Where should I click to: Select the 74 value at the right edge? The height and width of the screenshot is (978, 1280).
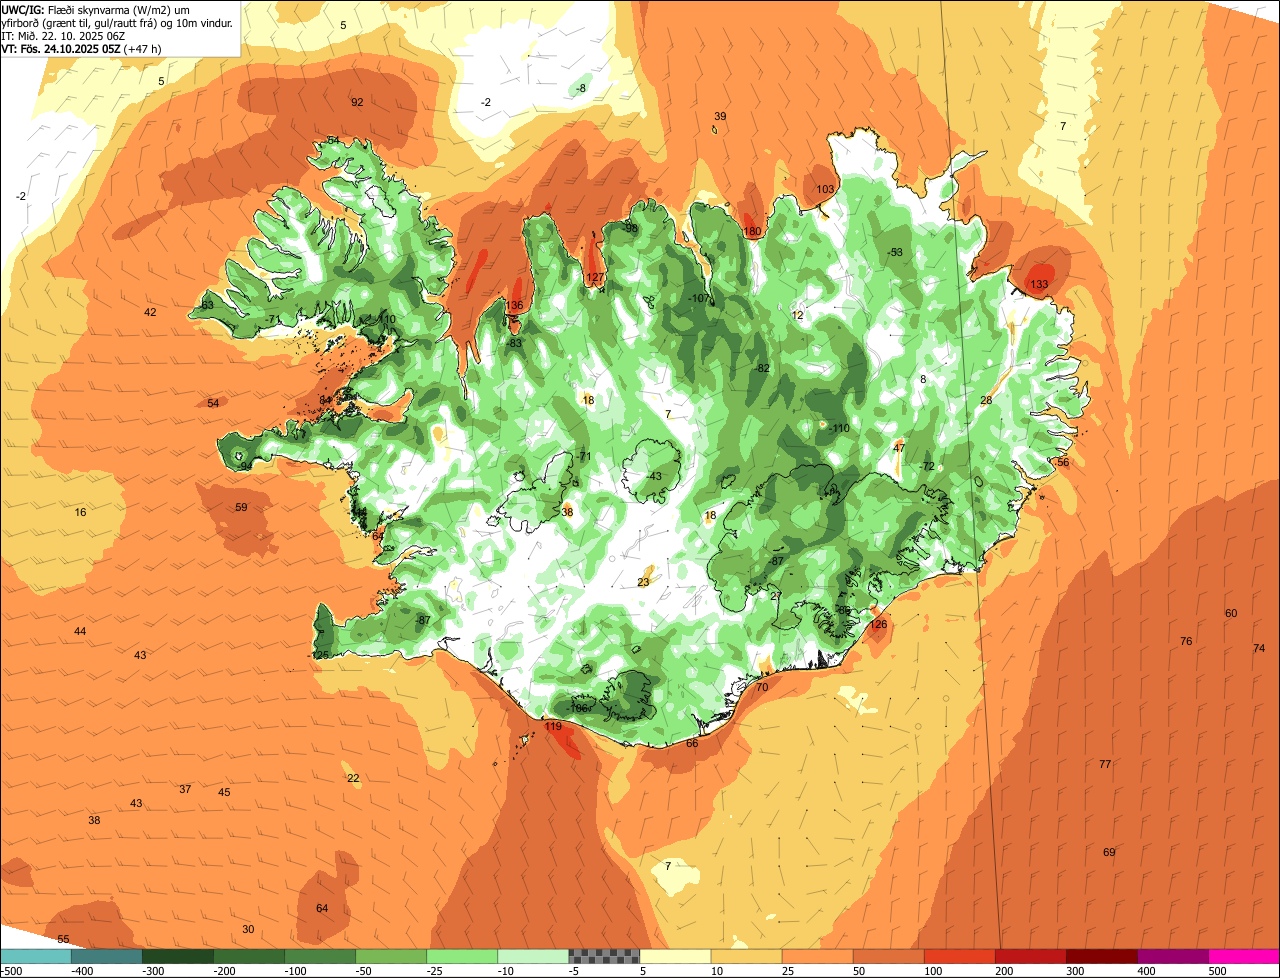[x=1259, y=648]
